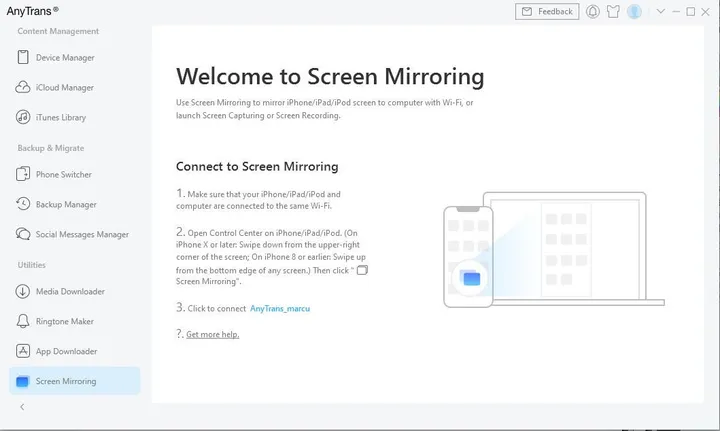Screen dimensions: 720x431
Task: Click the Connect to Screen Mirroring subheading
Action: pyautogui.click(x=257, y=166)
